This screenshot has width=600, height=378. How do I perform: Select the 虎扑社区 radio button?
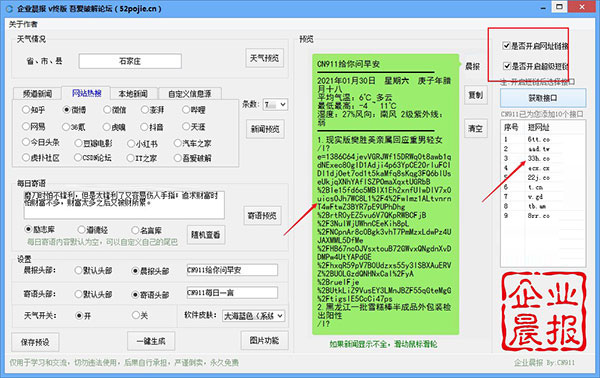click(x=41, y=158)
